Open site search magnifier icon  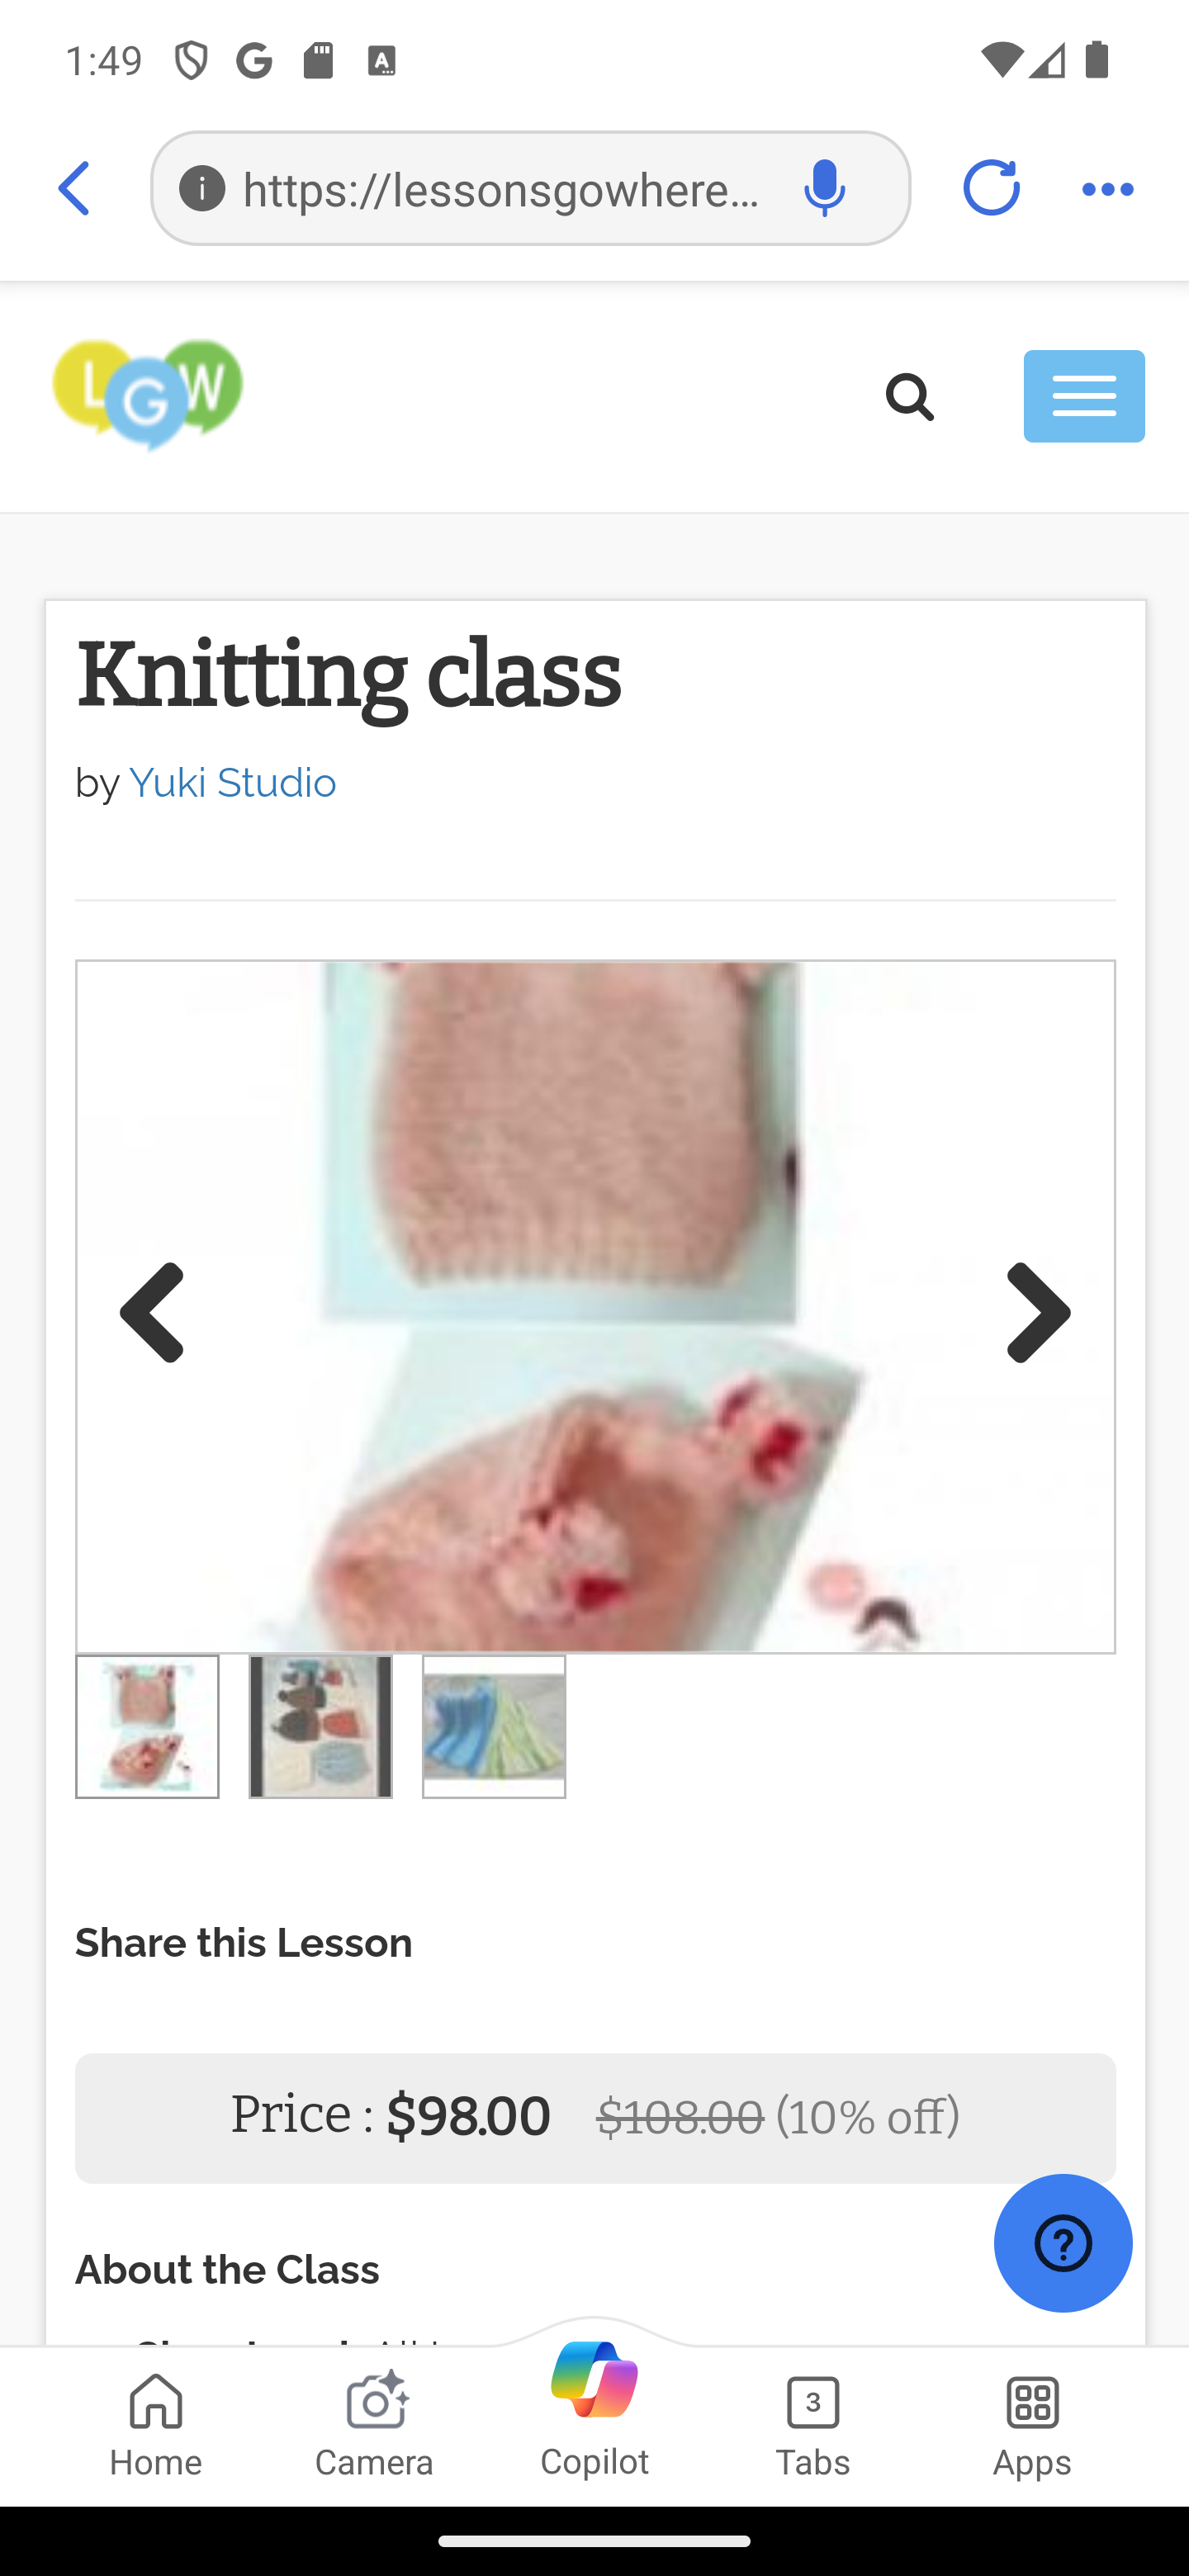[x=910, y=397]
